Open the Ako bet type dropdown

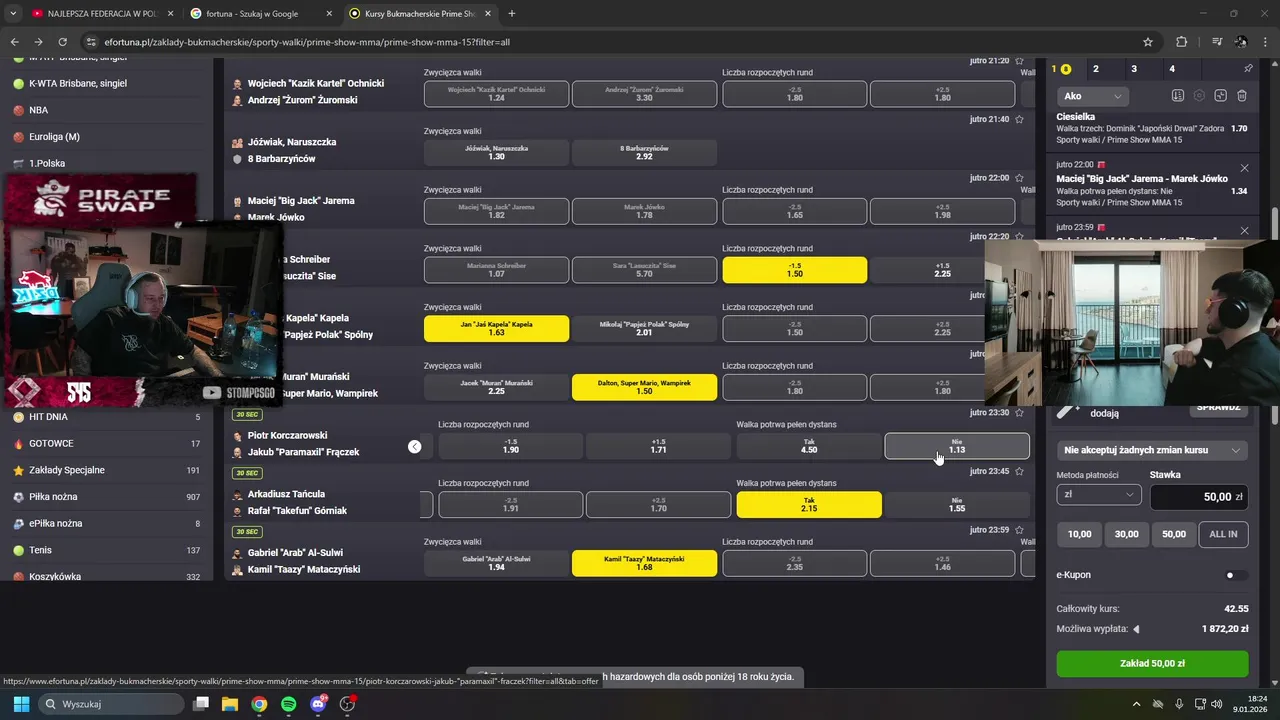pyautogui.click(x=1093, y=96)
